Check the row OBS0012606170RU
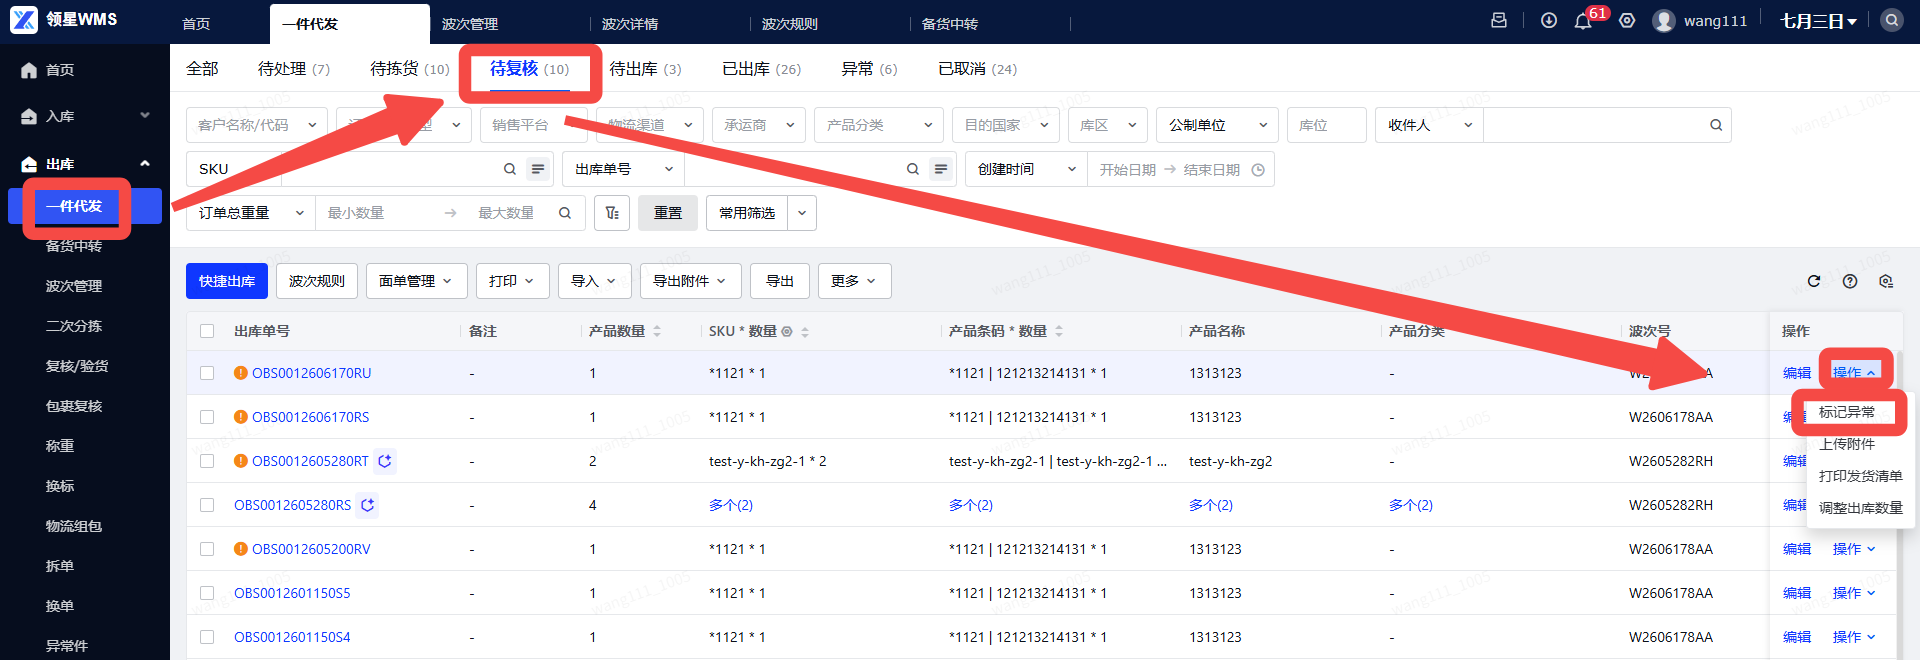 (x=207, y=373)
